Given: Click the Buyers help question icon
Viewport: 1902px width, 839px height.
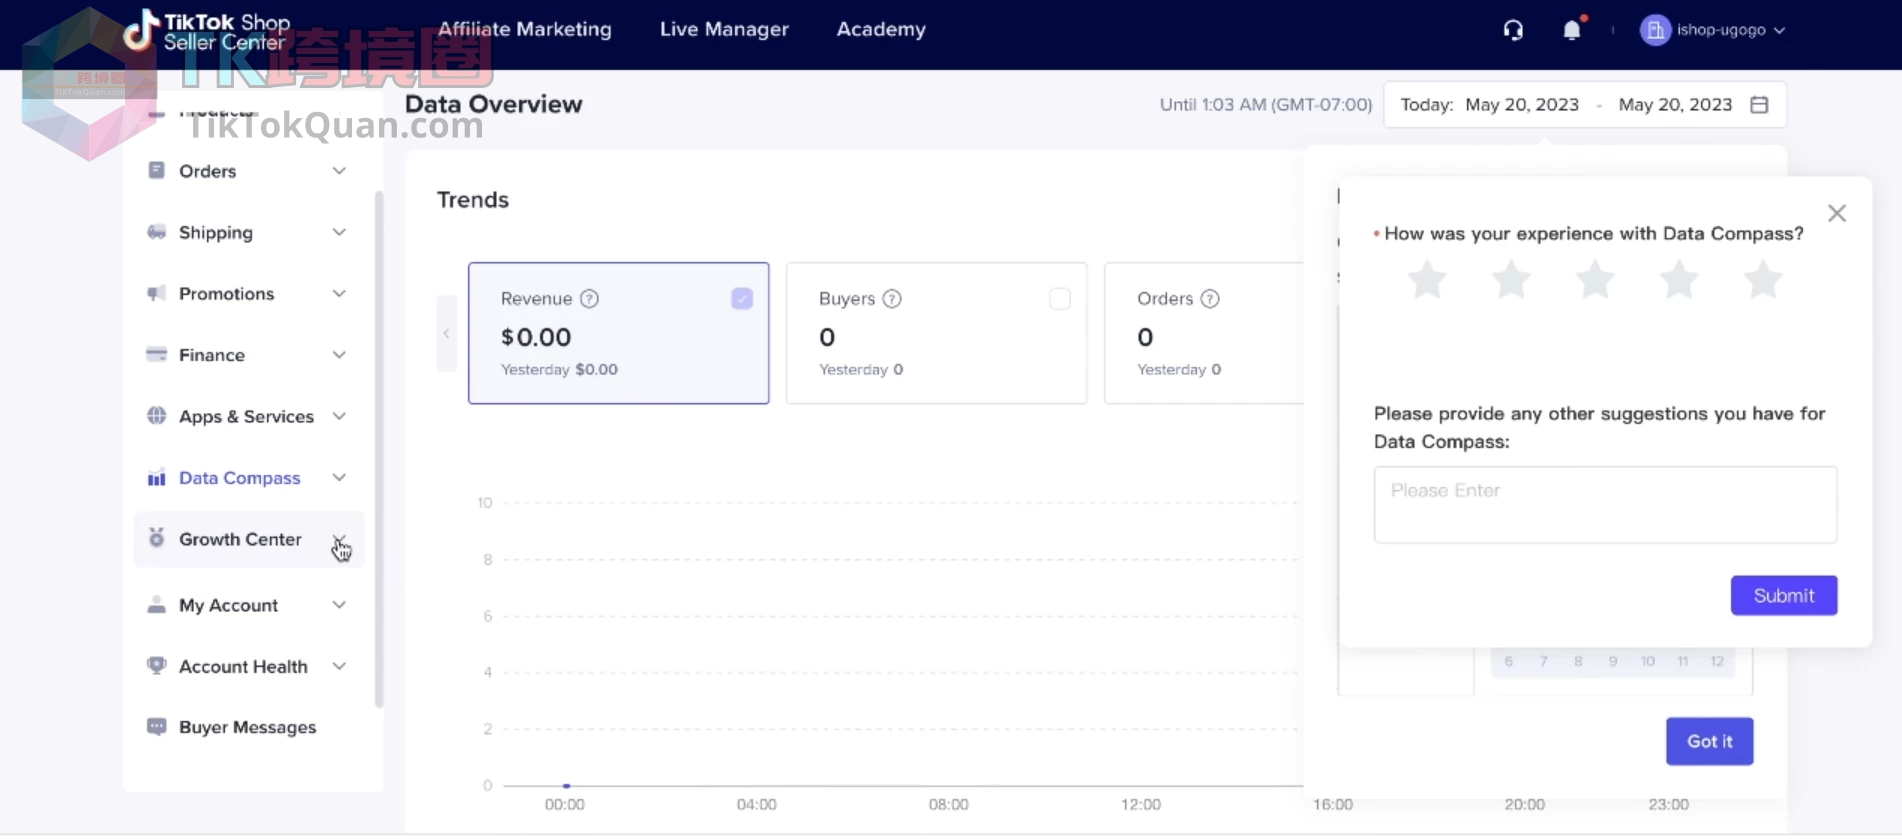Looking at the screenshot, I should 892,298.
